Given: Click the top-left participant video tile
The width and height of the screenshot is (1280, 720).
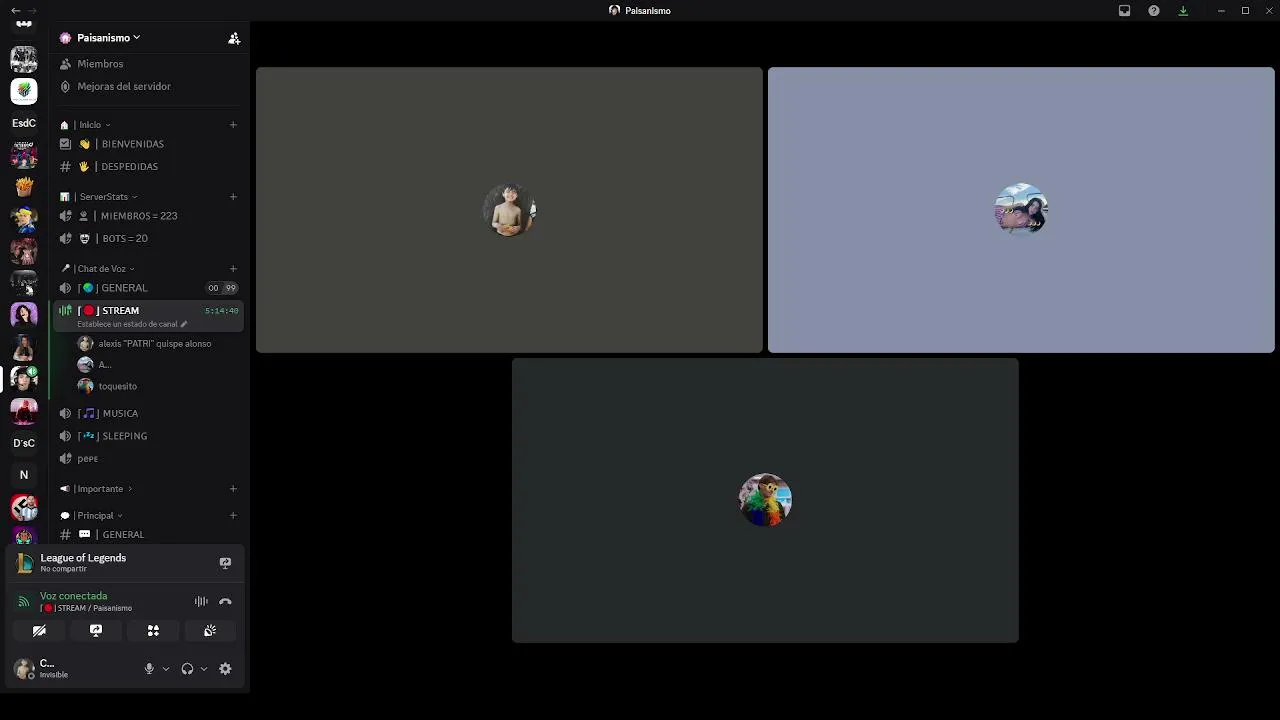Looking at the screenshot, I should tap(509, 210).
